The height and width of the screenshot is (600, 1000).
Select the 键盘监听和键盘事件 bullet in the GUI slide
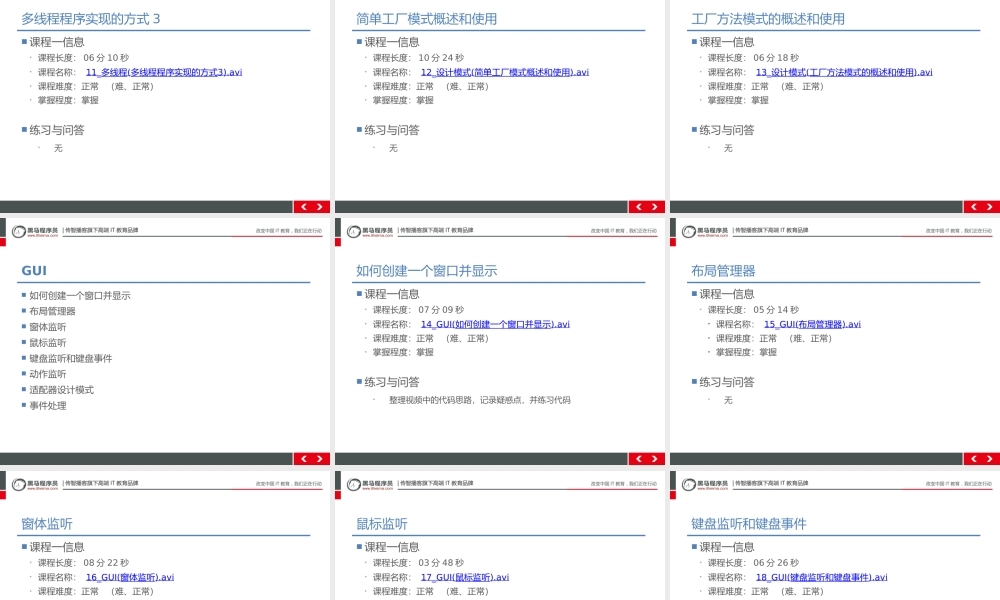point(70,358)
